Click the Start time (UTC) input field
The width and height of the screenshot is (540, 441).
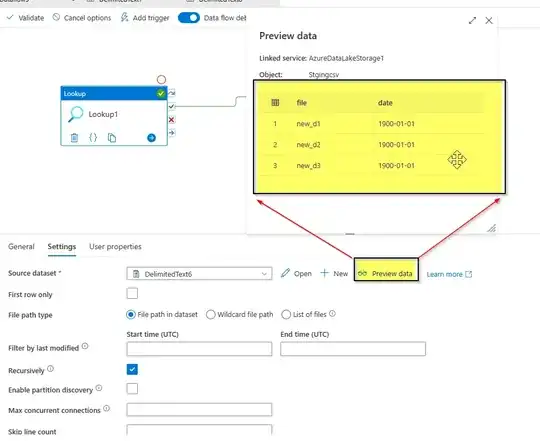pyautogui.click(x=199, y=349)
